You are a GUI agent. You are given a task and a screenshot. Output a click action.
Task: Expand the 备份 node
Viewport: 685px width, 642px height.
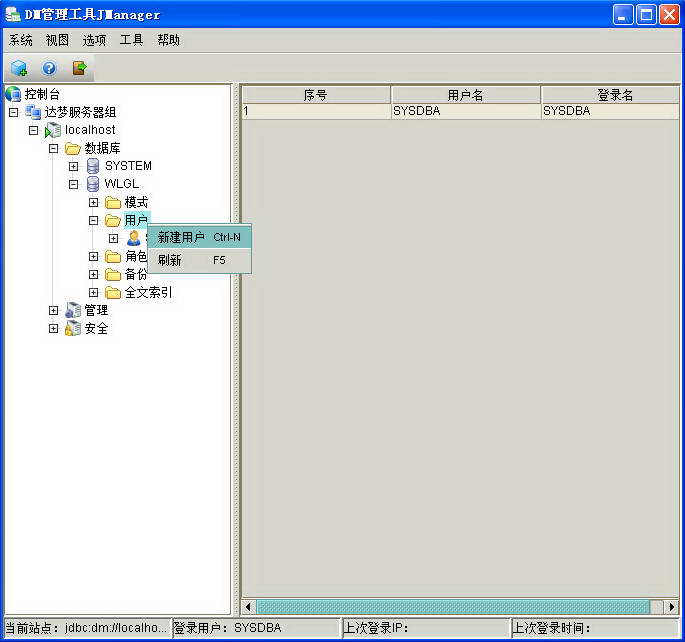(93, 274)
